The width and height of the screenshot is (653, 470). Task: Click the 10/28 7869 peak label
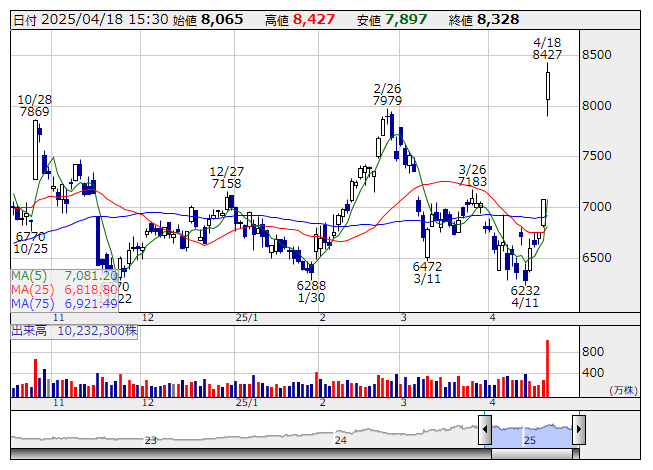tap(35, 106)
